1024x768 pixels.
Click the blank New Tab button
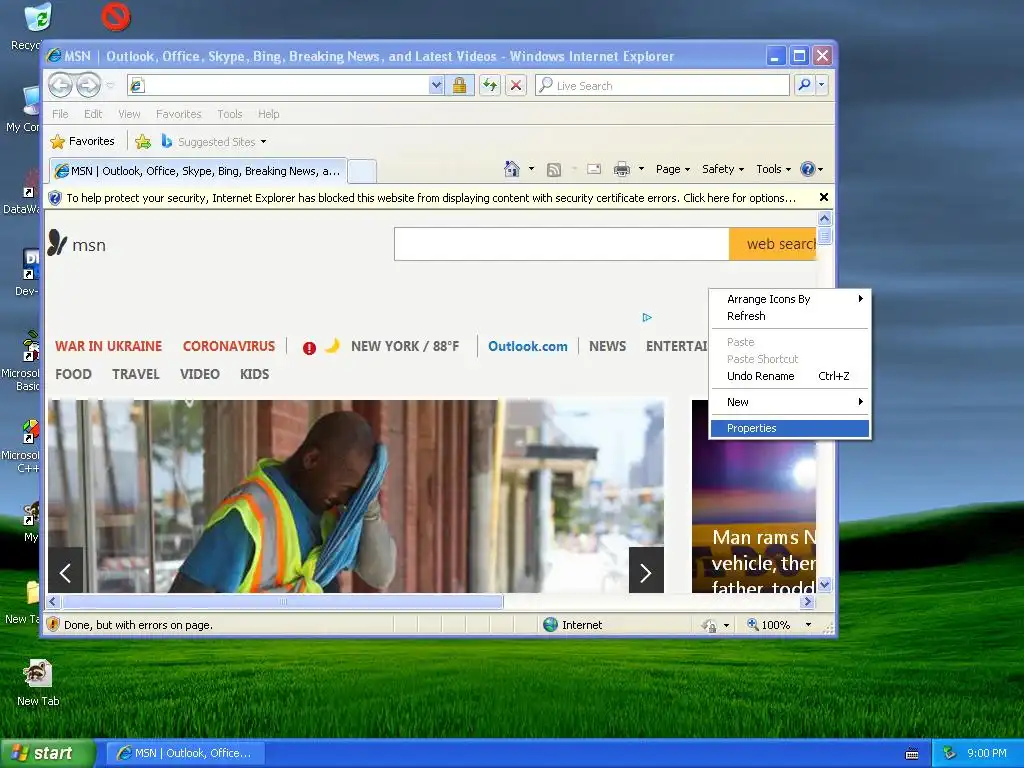point(362,172)
